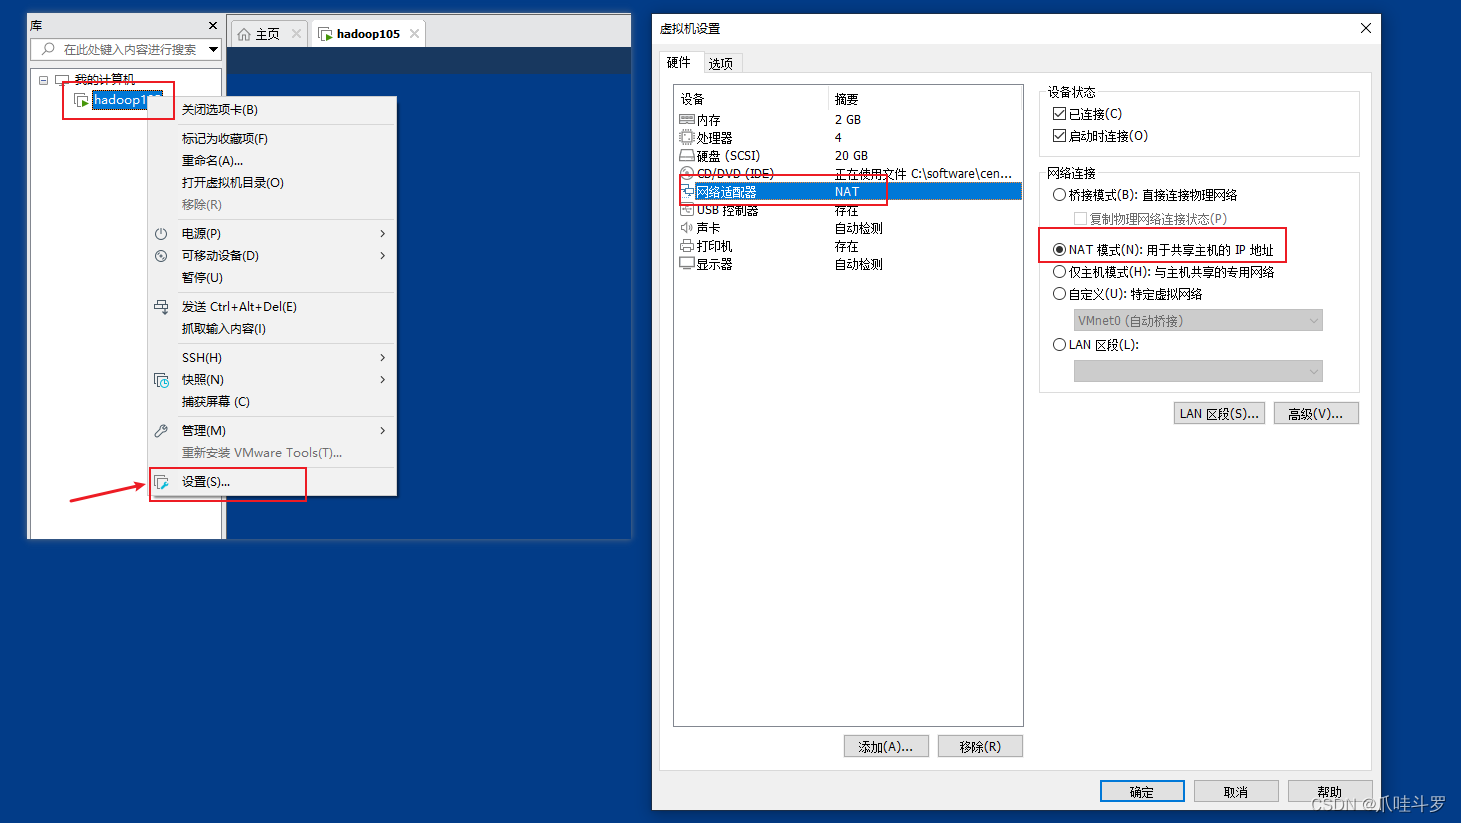This screenshot has width=1461, height=823.
Task: Choose 抓取输入内容(I) menu entry
Action: tap(272, 329)
